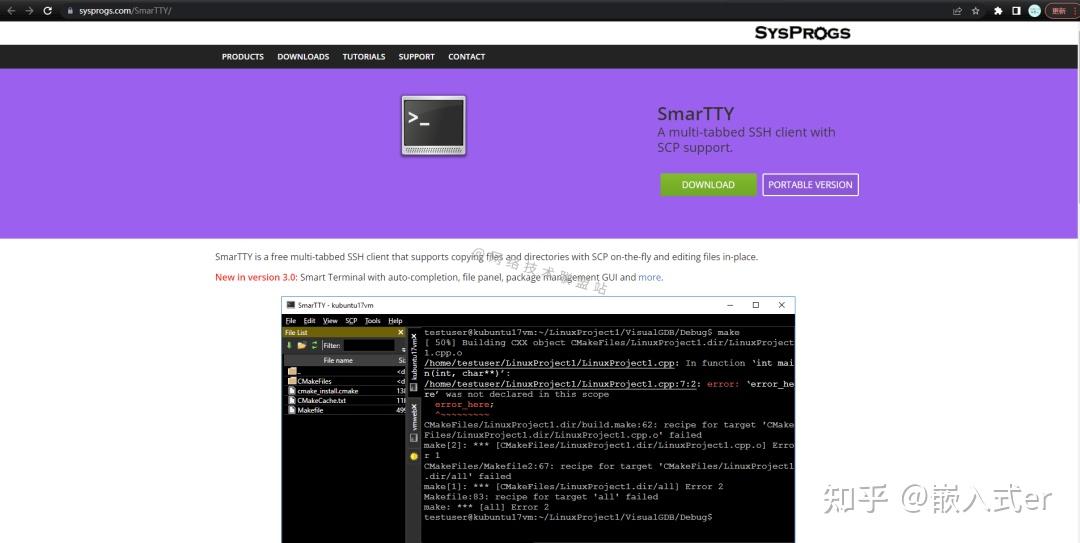Screen dimensions: 1080x543
Task: Open the CONTACT menu
Action: point(466,57)
